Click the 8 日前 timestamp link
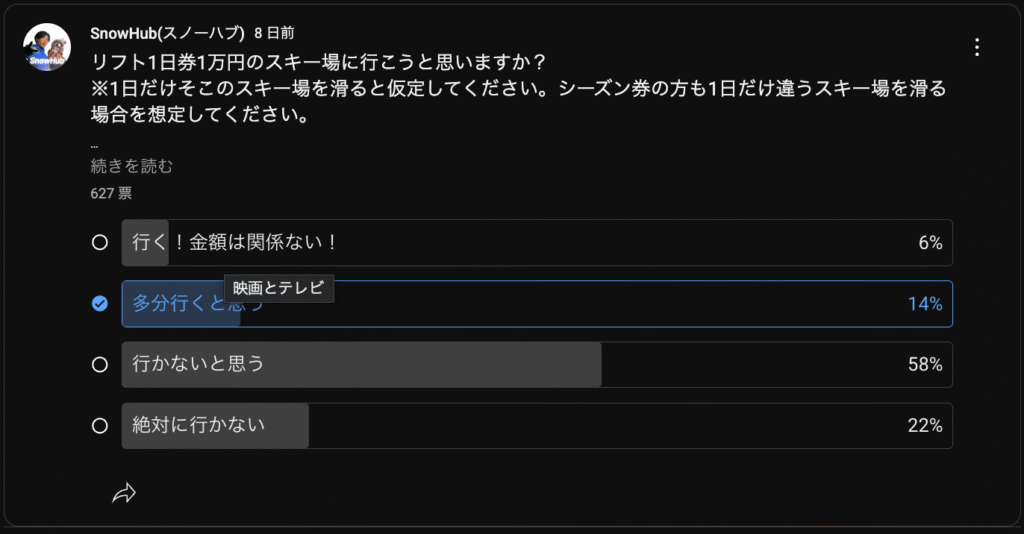Screen dimensions: 1024x534 (x=274, y=34)
